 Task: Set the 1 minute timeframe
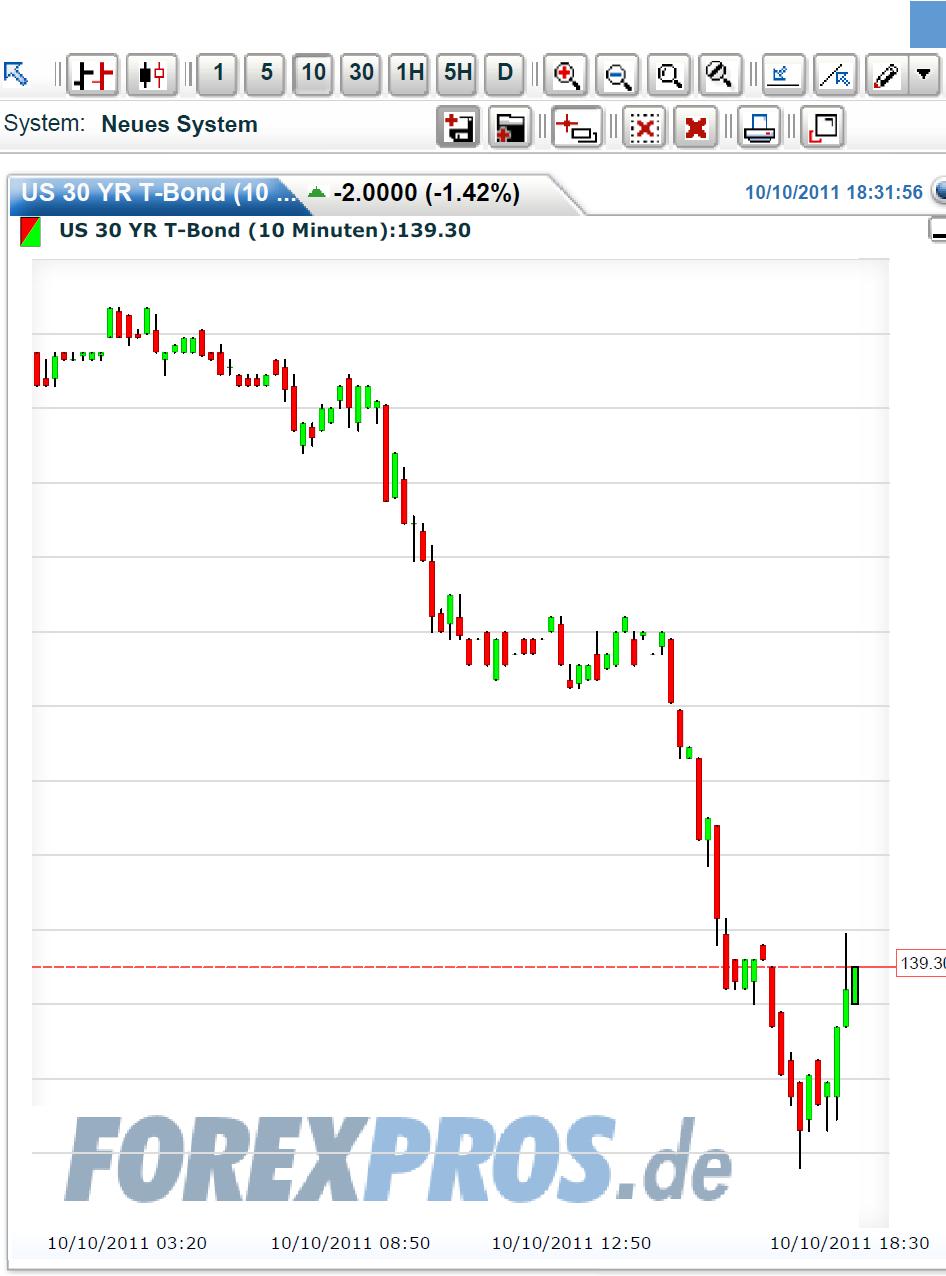(x=218, y=74)
